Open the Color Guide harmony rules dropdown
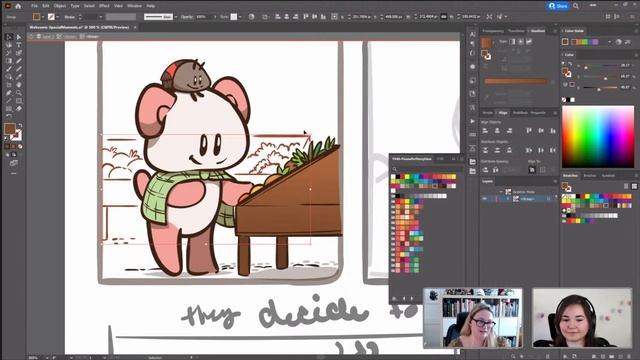This screenshot has width=640, height=360. [609, 42]
